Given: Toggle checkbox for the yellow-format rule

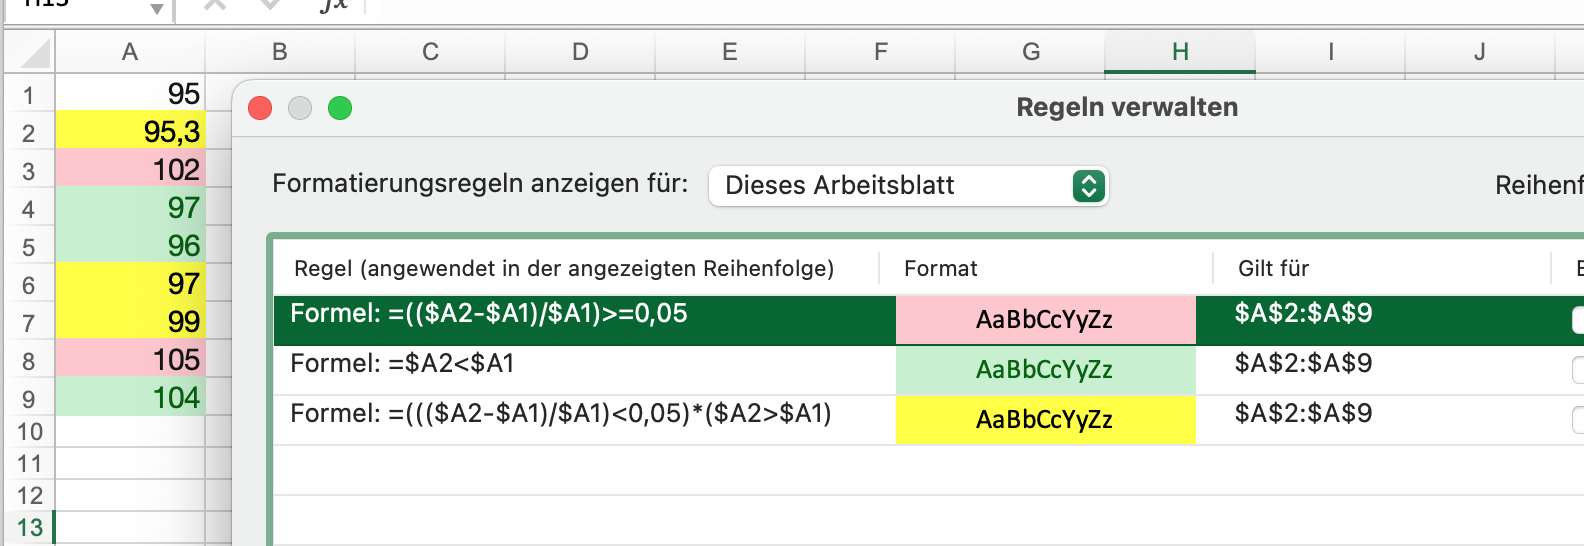Looking at the screenshot, I should [x=1578, y=420].
